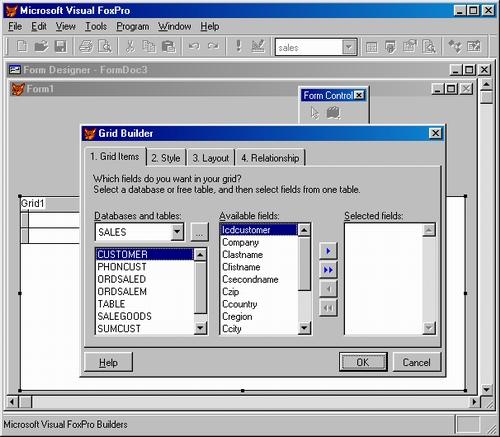The image size is (500, 437).
Task: Open the Edit menu
Action: coord(39,26)
